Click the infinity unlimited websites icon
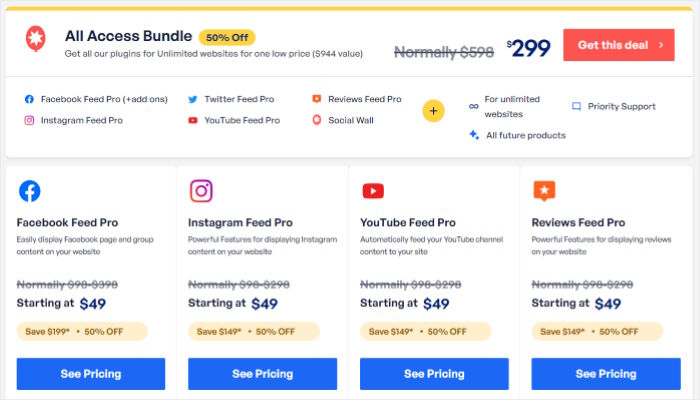Image resolution: width=700 pixels, height=400 pixels. 473,106
